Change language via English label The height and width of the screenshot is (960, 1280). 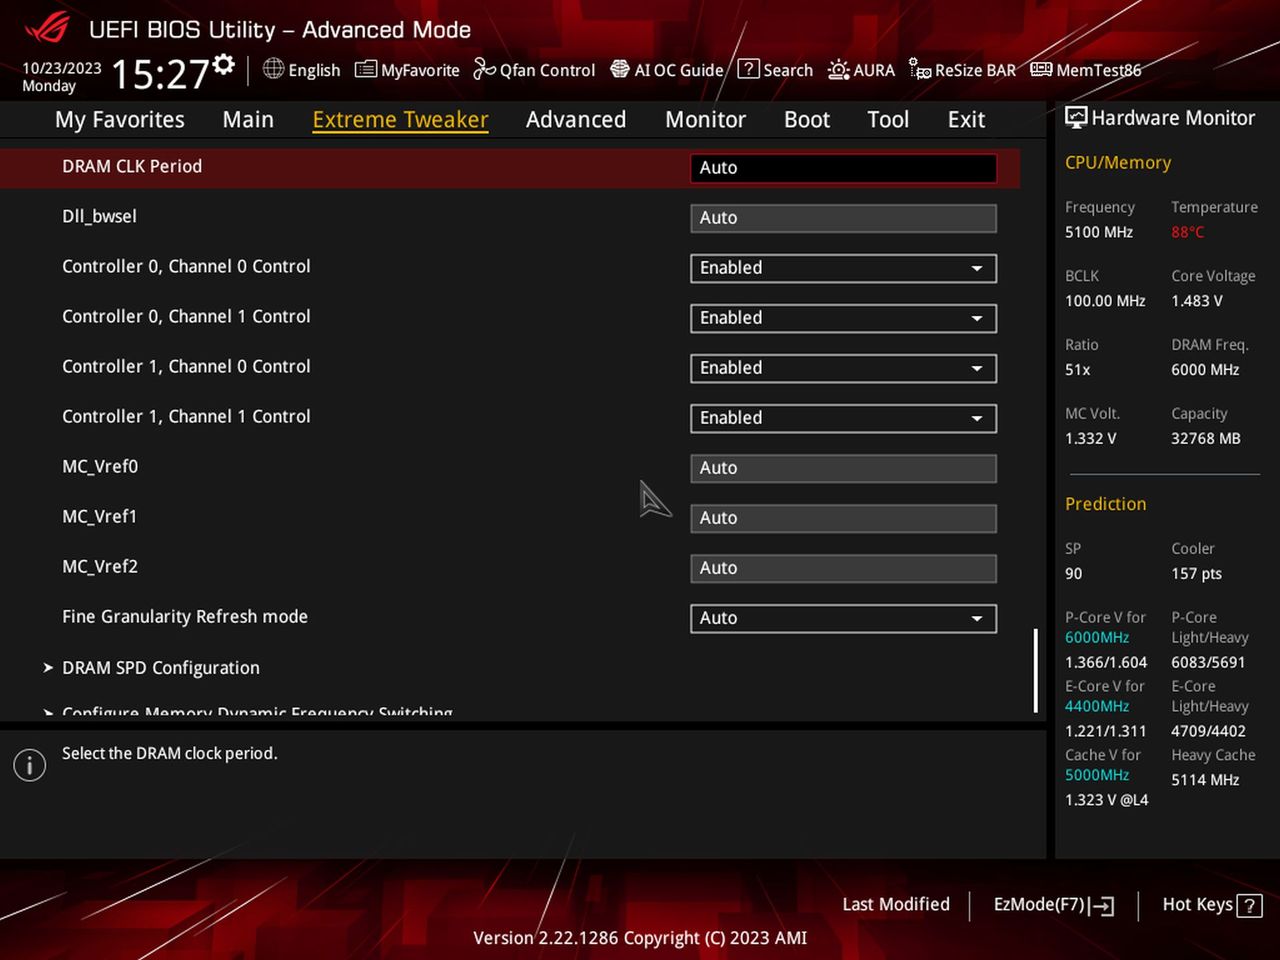(314, 70)
